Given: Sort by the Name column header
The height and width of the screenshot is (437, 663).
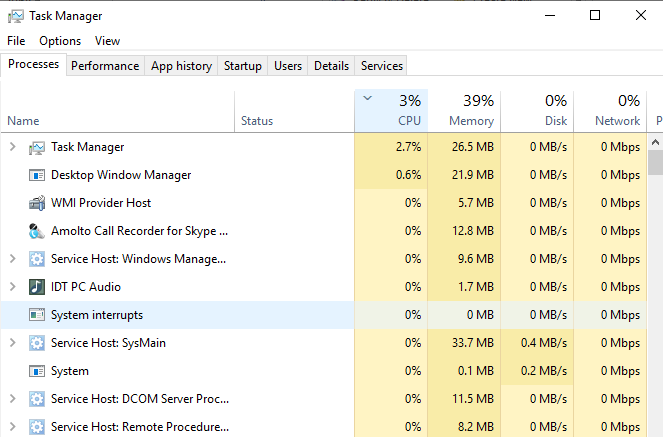Looking at the screenshot, I should (x=118, y=111).
